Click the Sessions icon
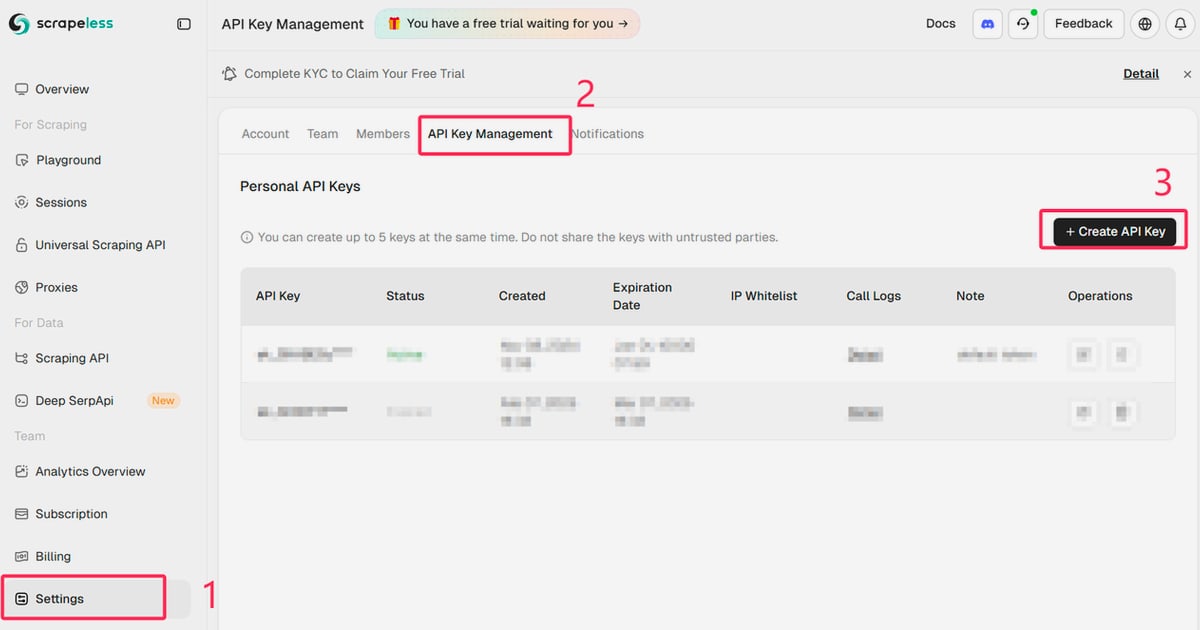The image size is (1200, 630). (x=21, y=202)
